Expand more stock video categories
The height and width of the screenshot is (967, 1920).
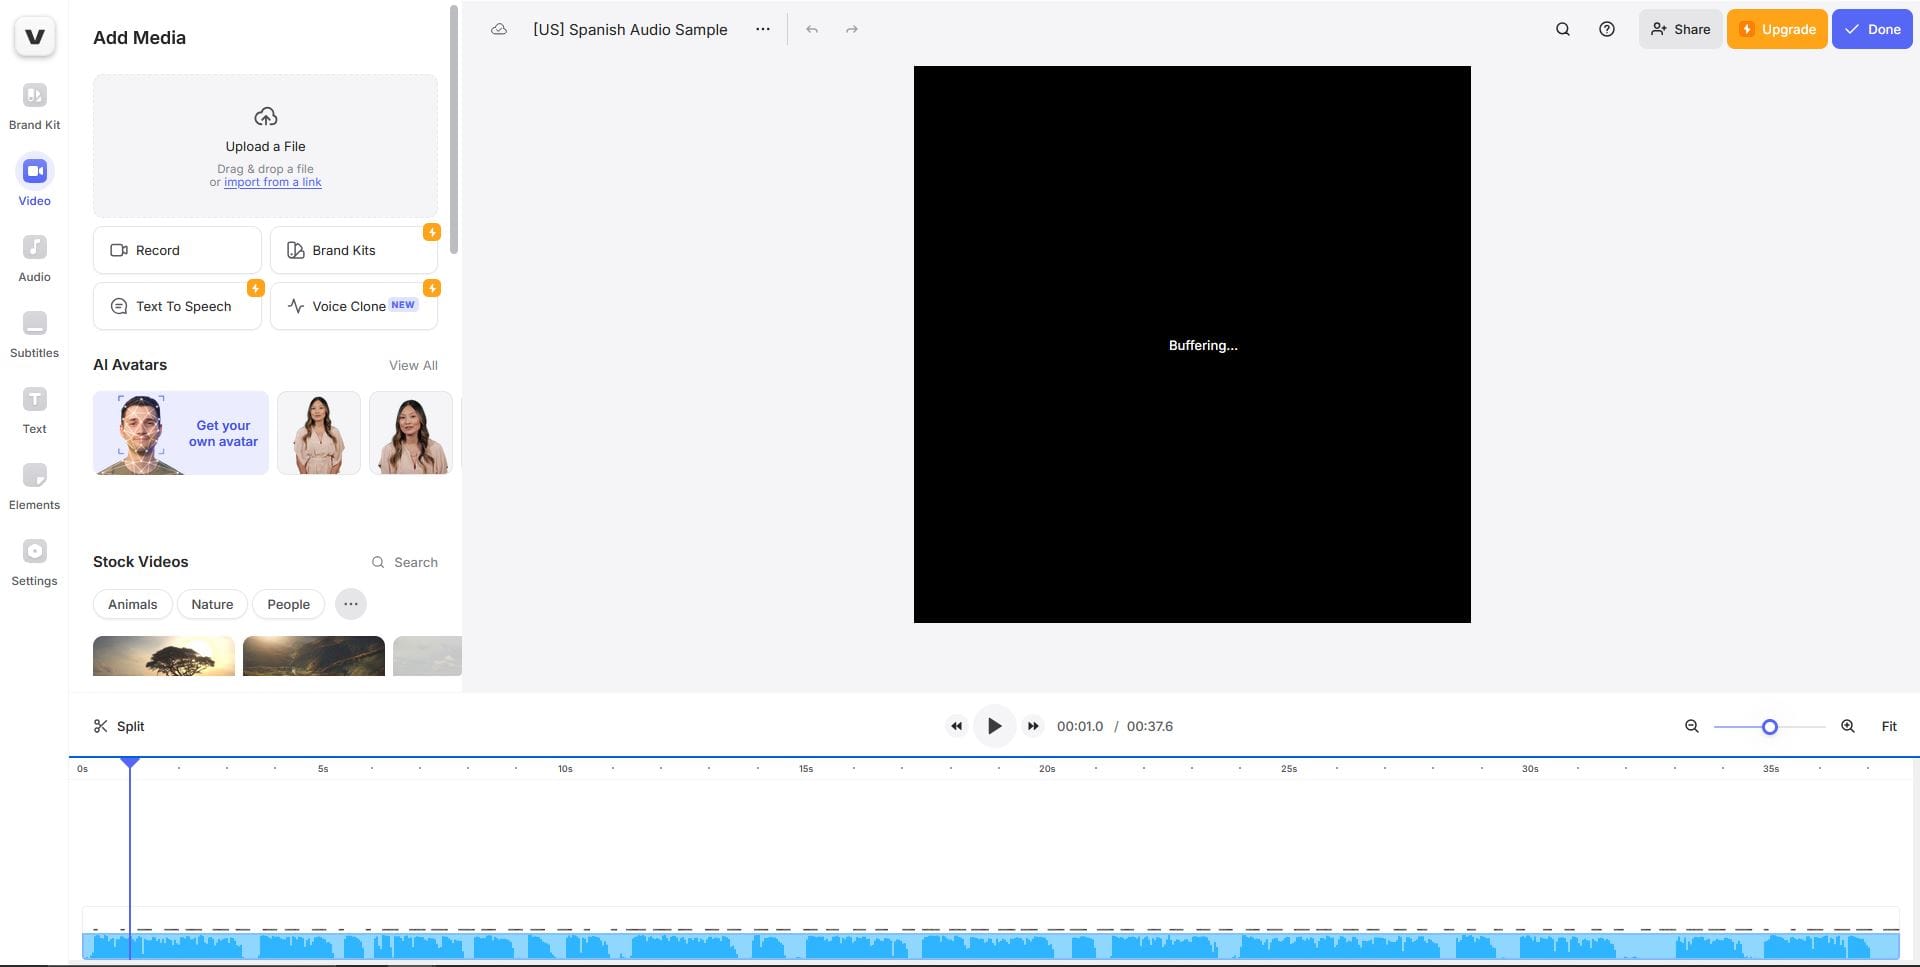pyautogui.click(x=351, y=604)
